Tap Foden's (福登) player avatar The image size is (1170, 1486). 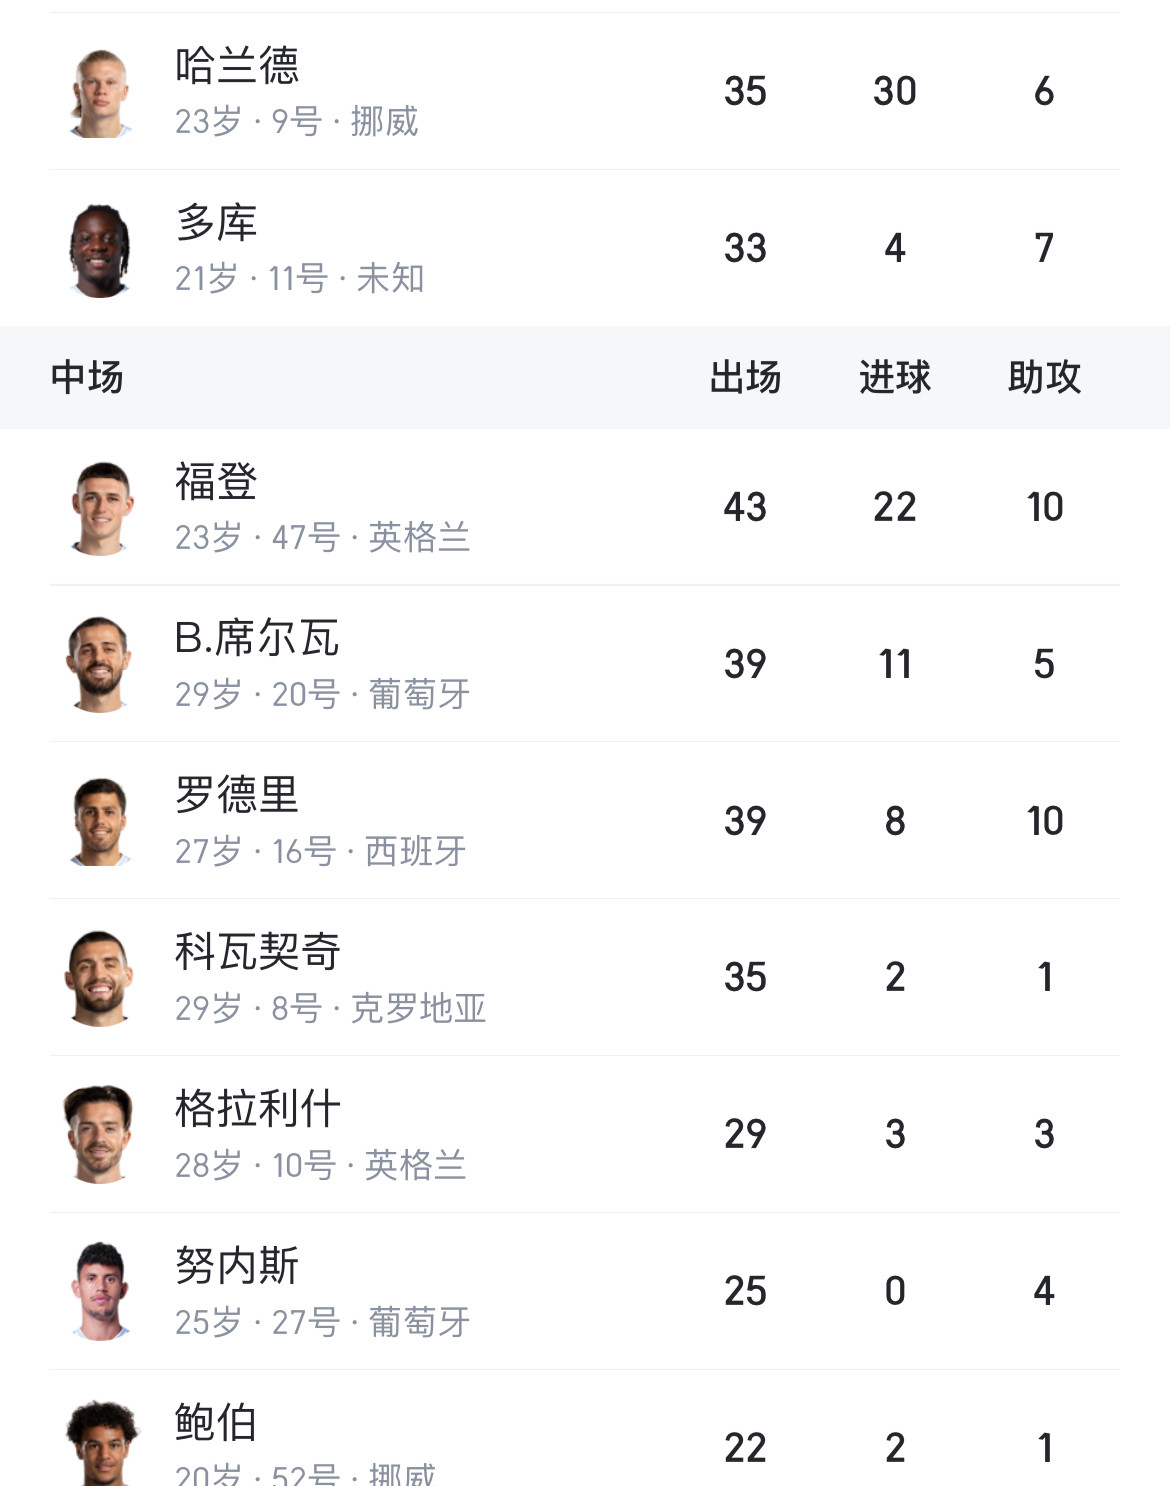pyautogui.click(x=100, y=508)
